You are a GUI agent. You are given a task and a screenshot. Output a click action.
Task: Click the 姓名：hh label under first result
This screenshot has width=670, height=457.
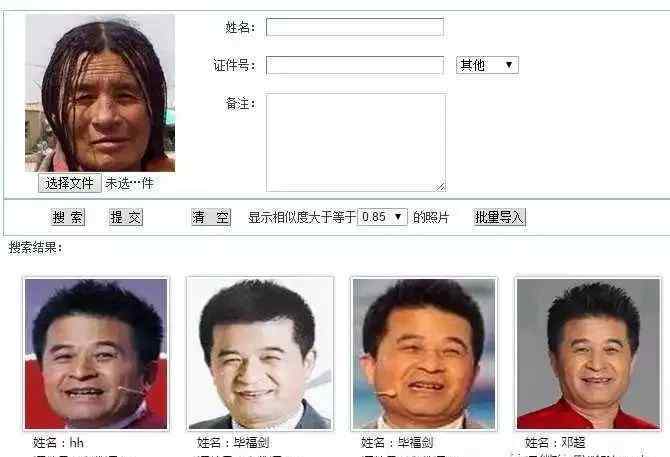tap(58, 442)
